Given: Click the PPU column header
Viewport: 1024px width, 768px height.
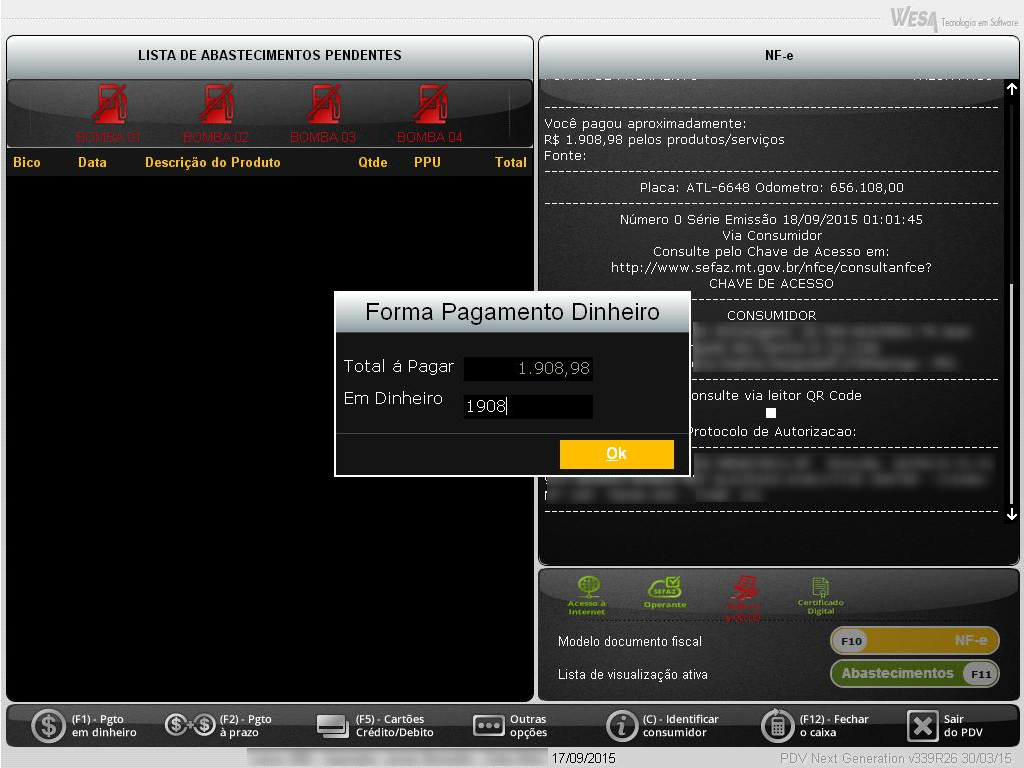Looking at the screenshot, I should tap(427, 162).
